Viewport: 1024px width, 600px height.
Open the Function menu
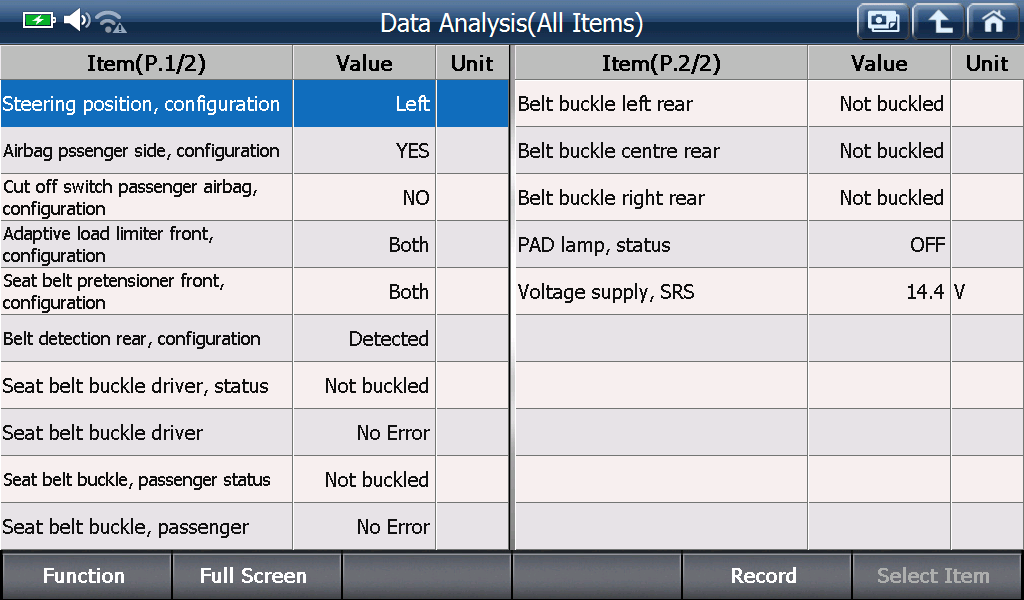[86, 576]
